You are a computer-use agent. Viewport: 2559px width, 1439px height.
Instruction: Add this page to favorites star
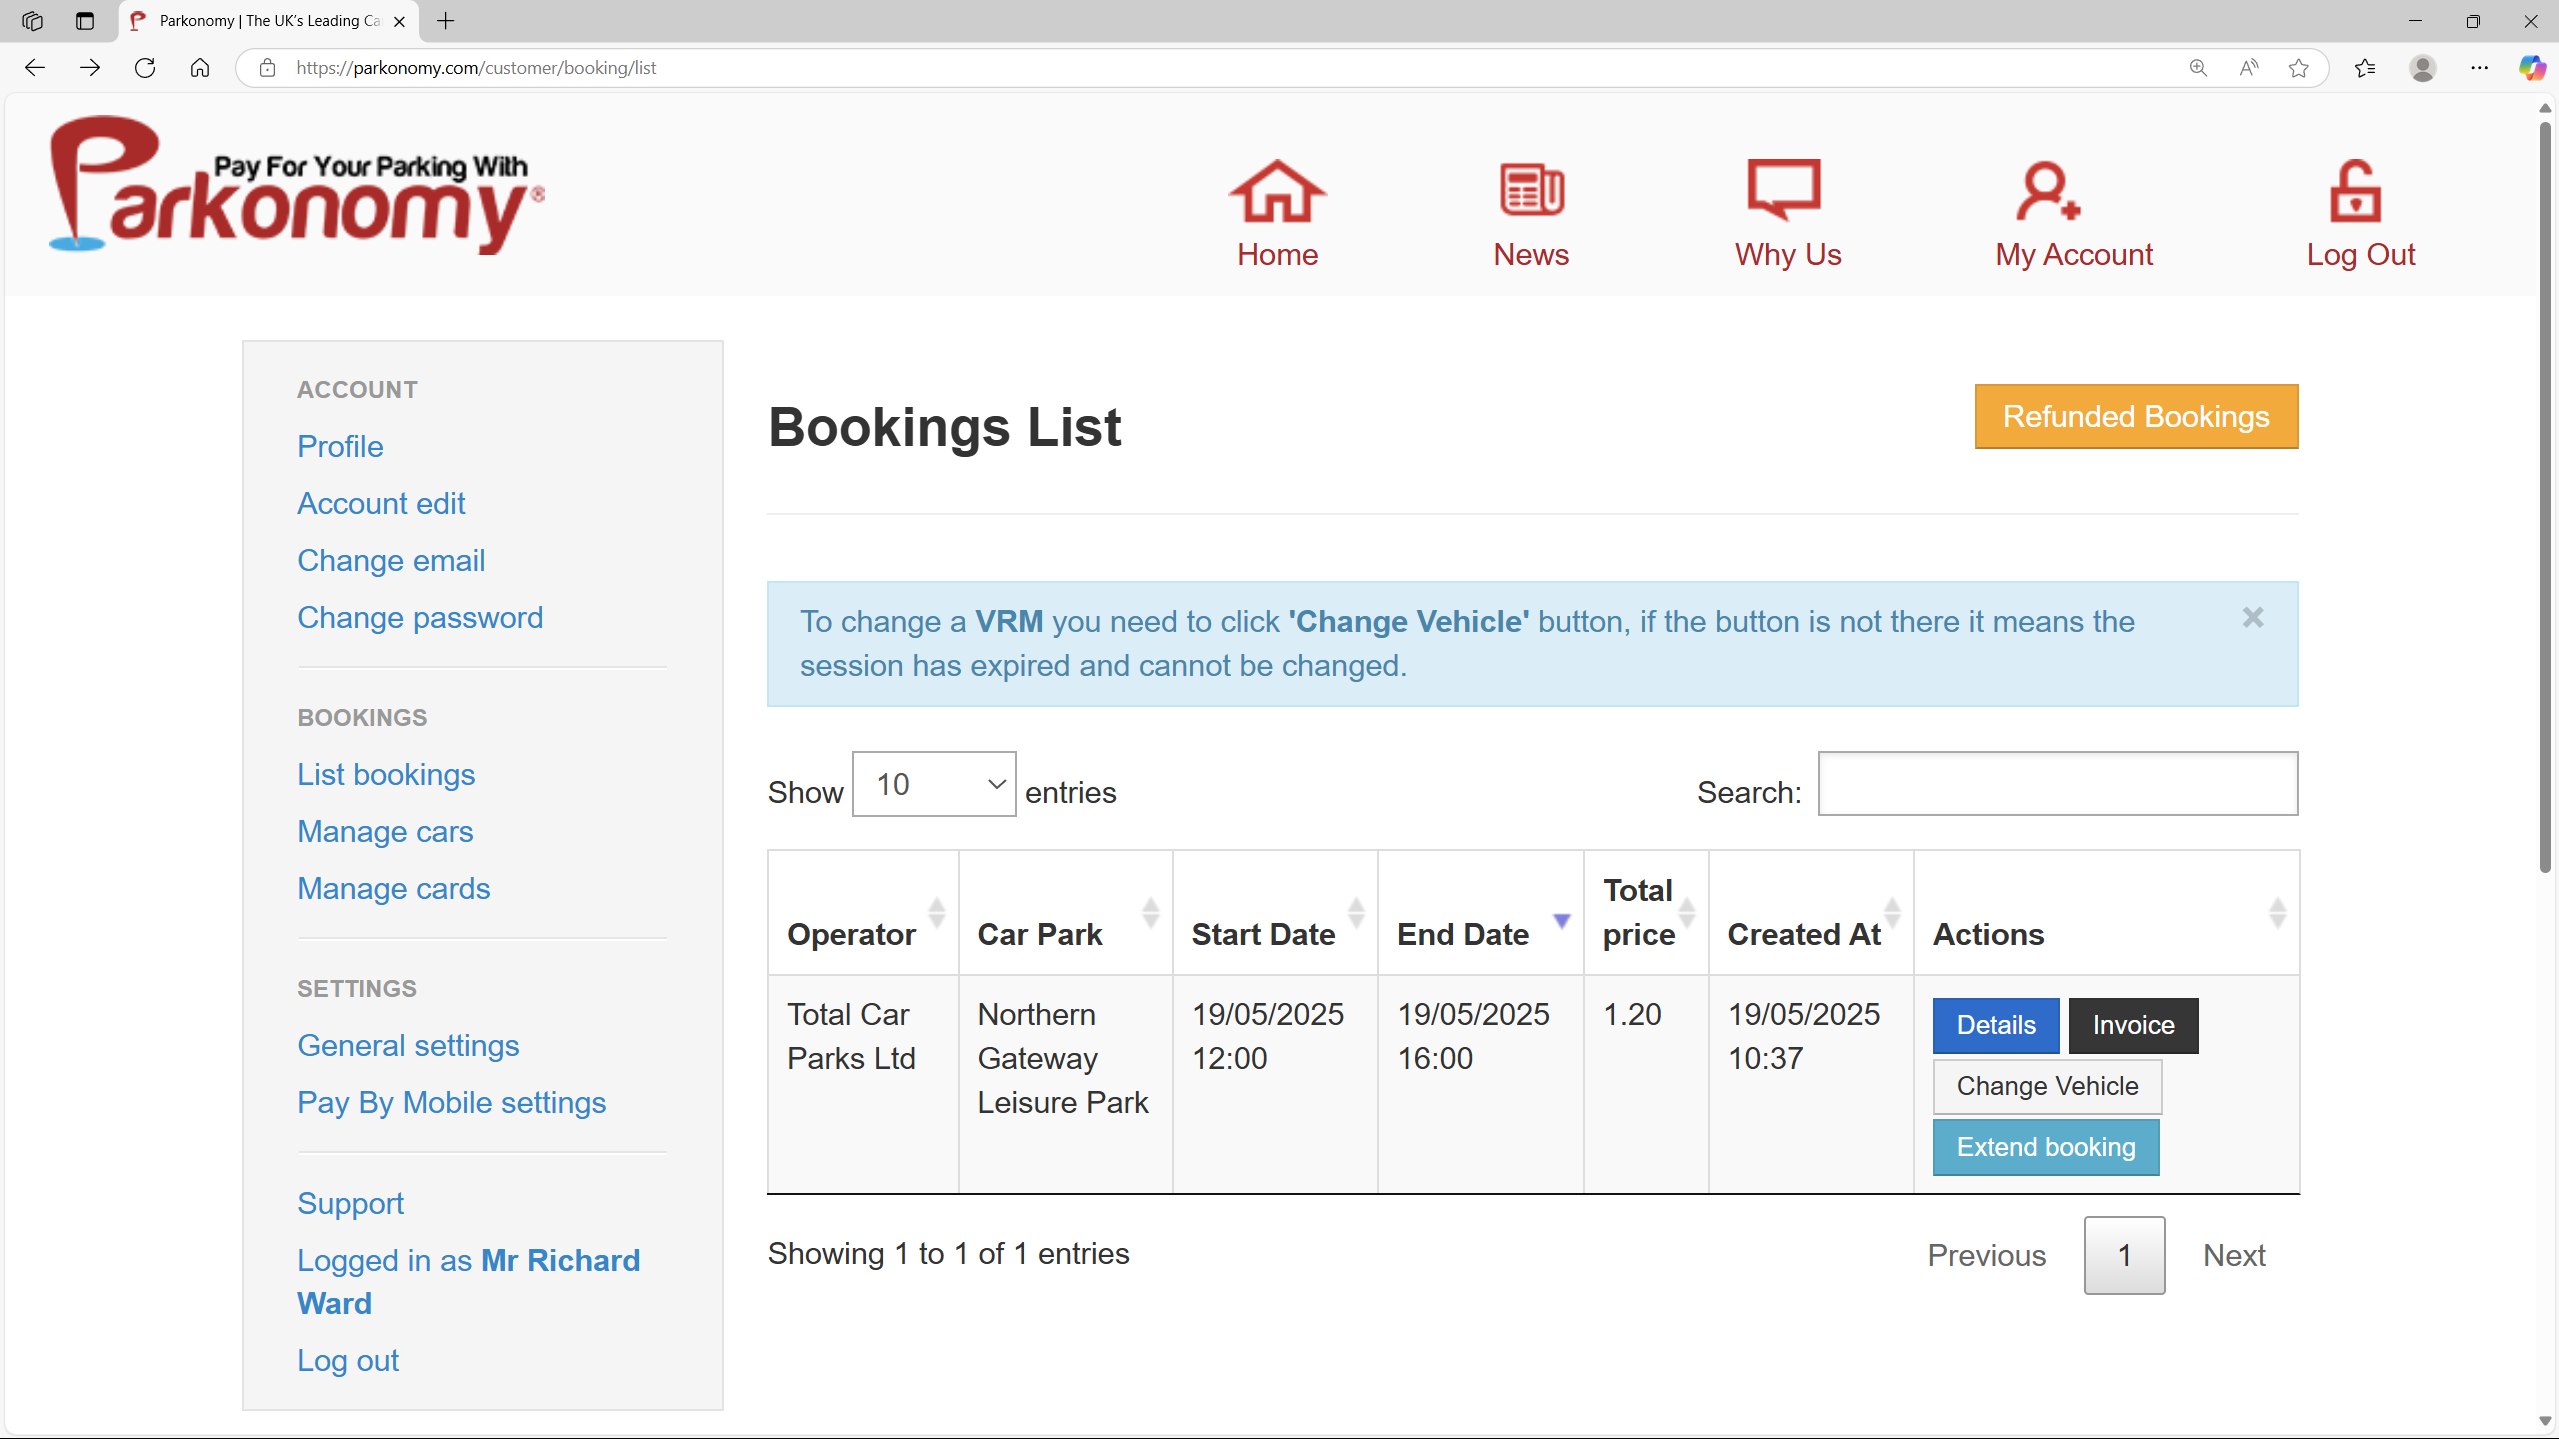[x=2299, y=68]
